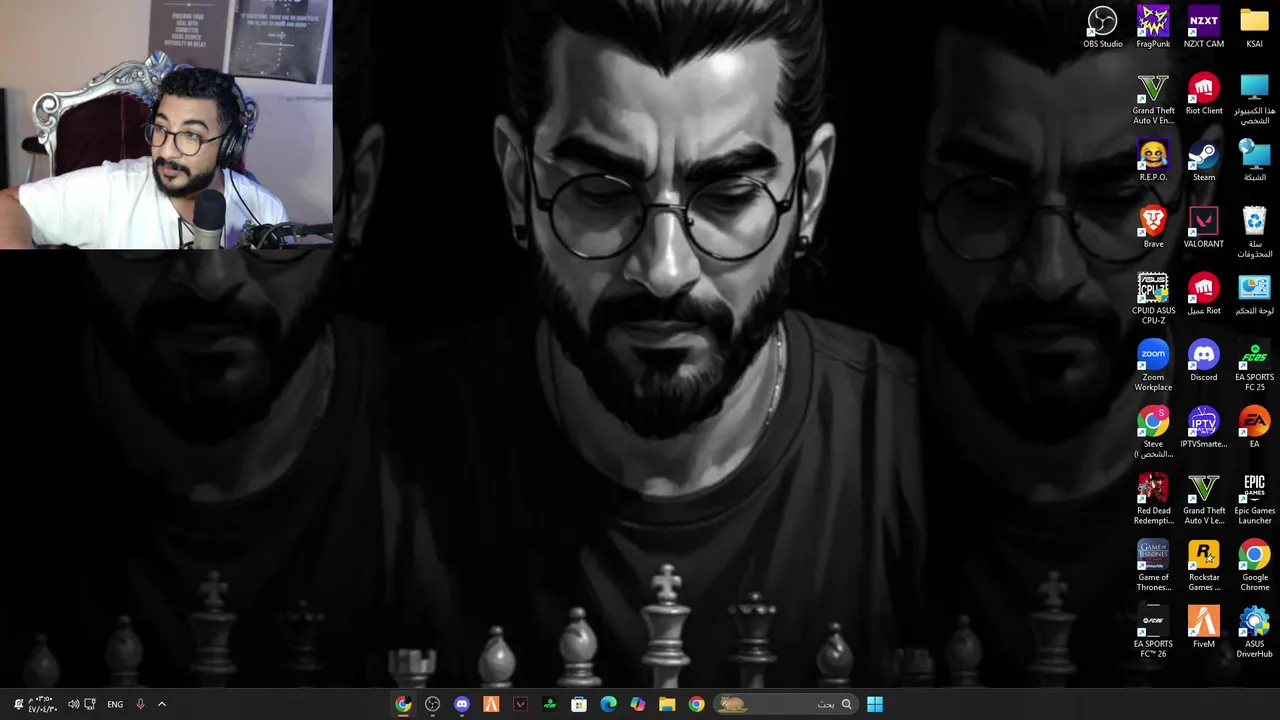Open Microsoft Store from the taskbar
This screenshot has height=720, width=1280.
coord(579,704)
